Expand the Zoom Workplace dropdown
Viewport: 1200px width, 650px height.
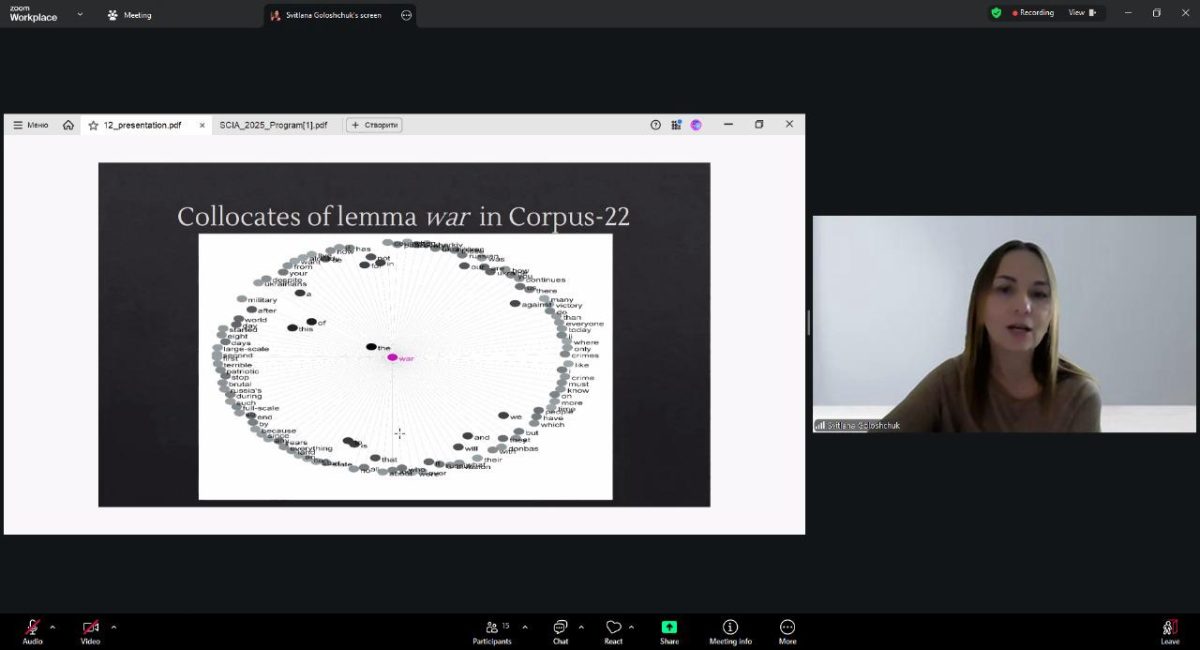(80, 15)
